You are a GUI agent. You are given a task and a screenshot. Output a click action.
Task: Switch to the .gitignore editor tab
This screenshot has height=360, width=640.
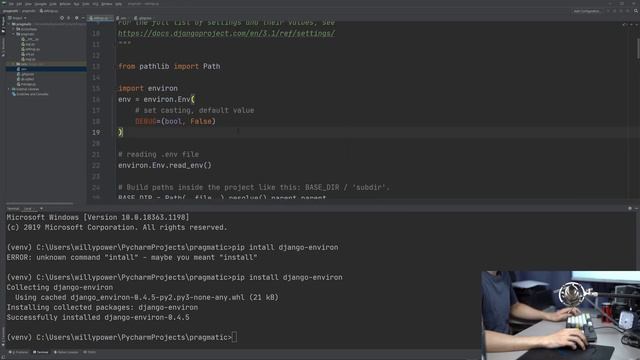(x=143, y=18)
